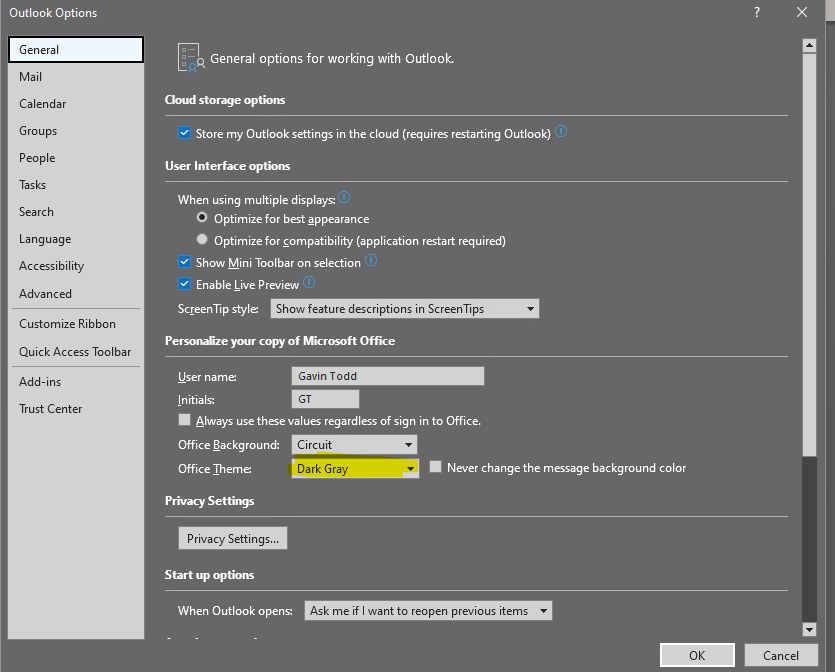Disable Enable Live Preview checkbox
The height and width of the screenshot is (672, 835).
click(184, 284)
